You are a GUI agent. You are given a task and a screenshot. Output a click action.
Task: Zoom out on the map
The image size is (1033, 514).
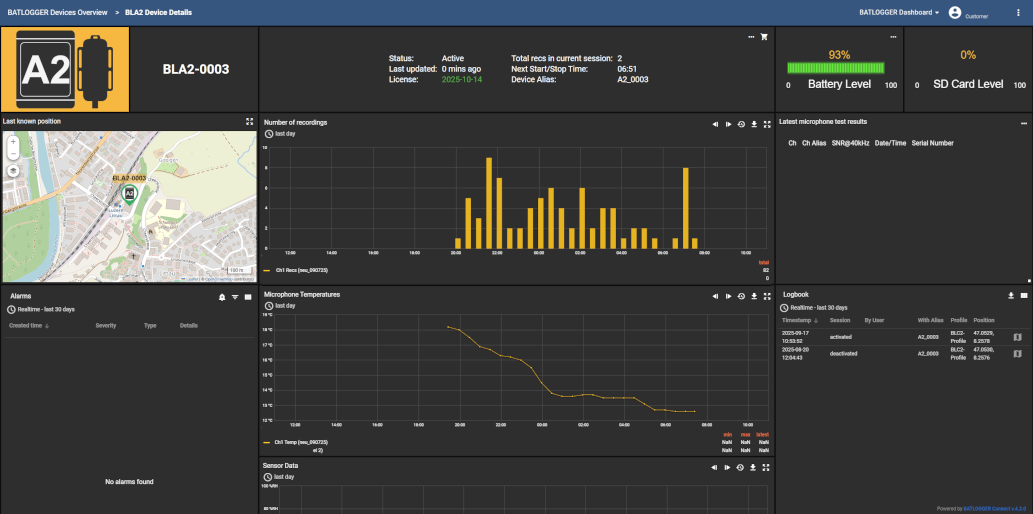click(13, 155)
